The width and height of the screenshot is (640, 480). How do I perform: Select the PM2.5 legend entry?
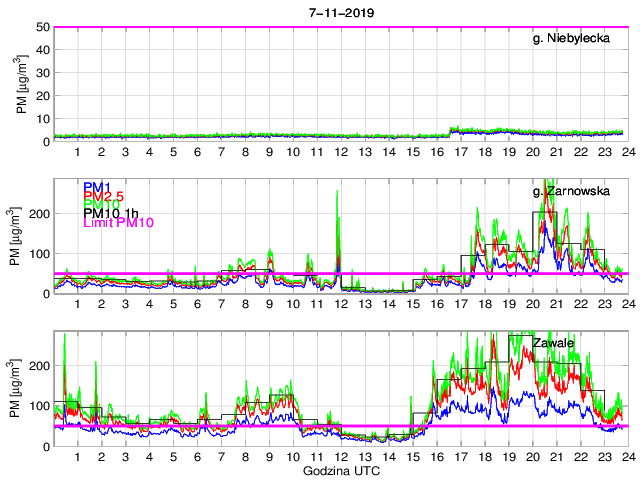pyautogui.click(x=103, y=196)
